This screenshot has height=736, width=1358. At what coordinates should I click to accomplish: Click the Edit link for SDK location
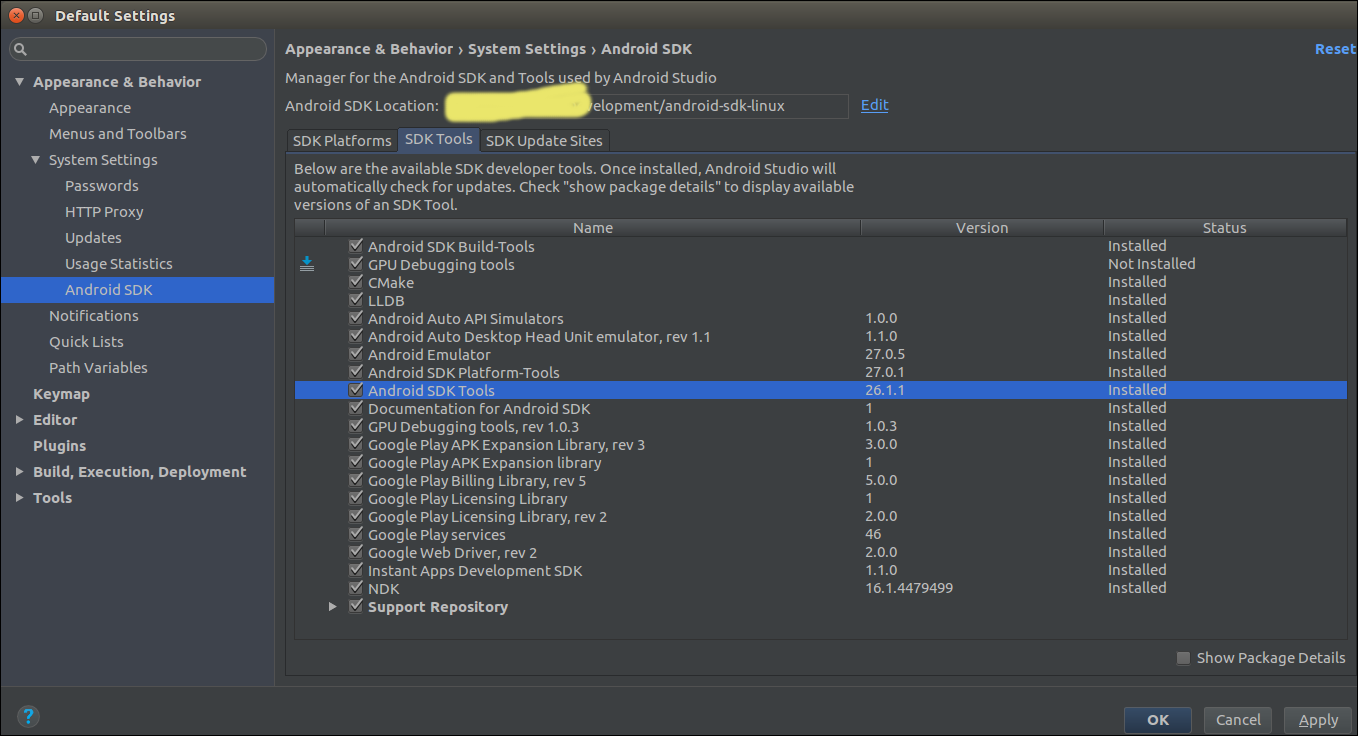[x=874, y=105]
